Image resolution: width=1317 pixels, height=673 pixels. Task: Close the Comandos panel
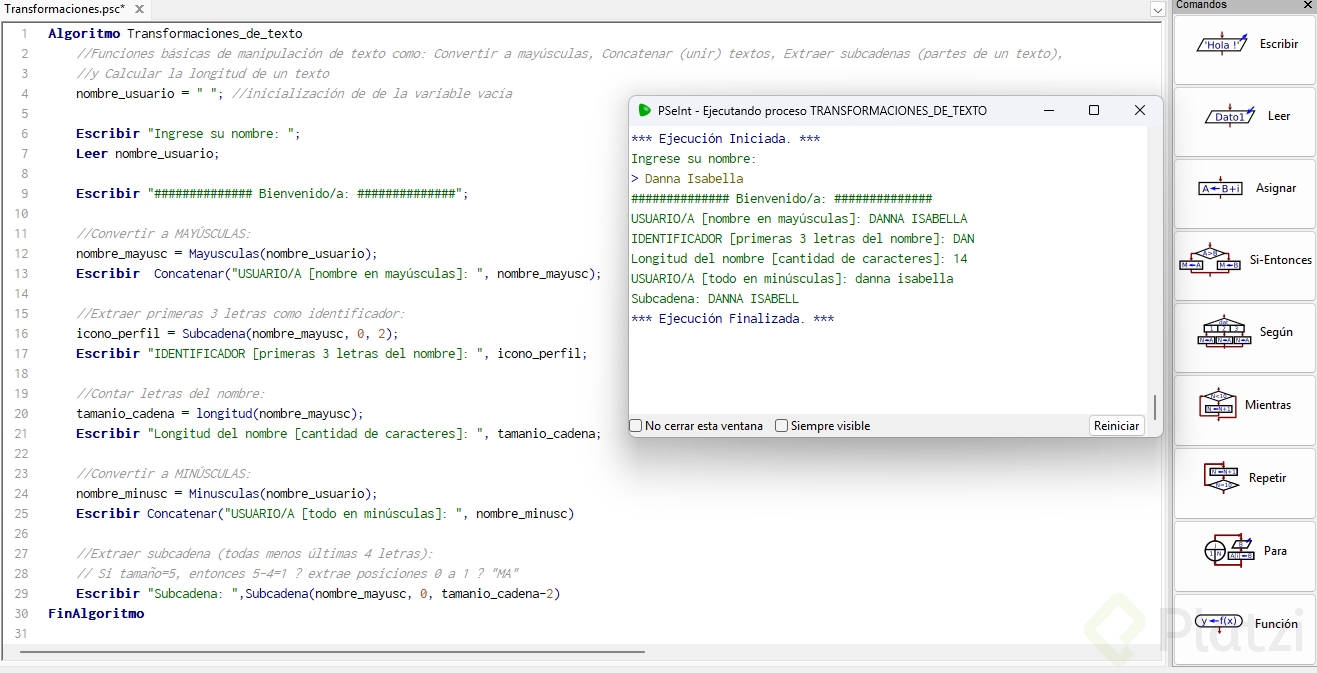pos(1308,5)
